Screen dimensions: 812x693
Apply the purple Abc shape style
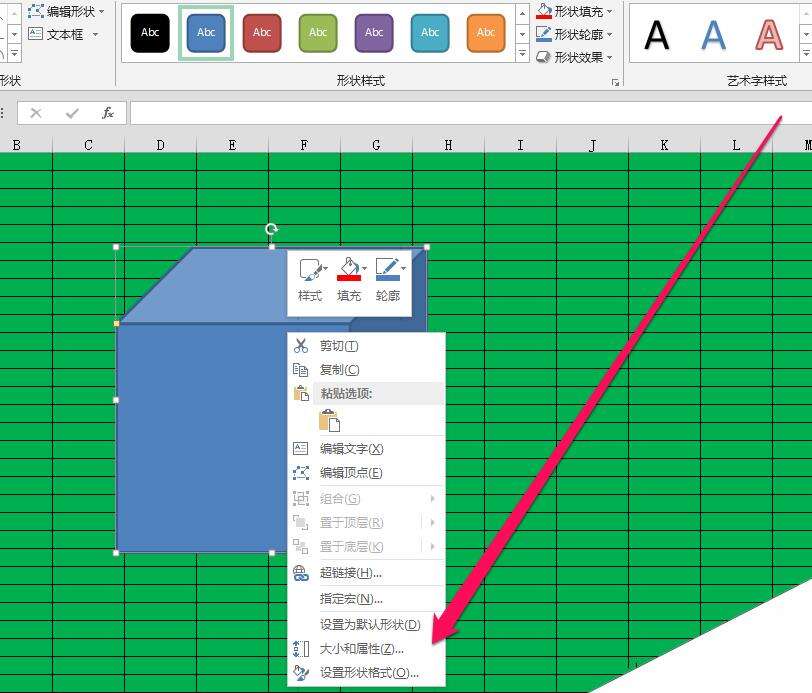pyautogui.click(x=374, y=33)
